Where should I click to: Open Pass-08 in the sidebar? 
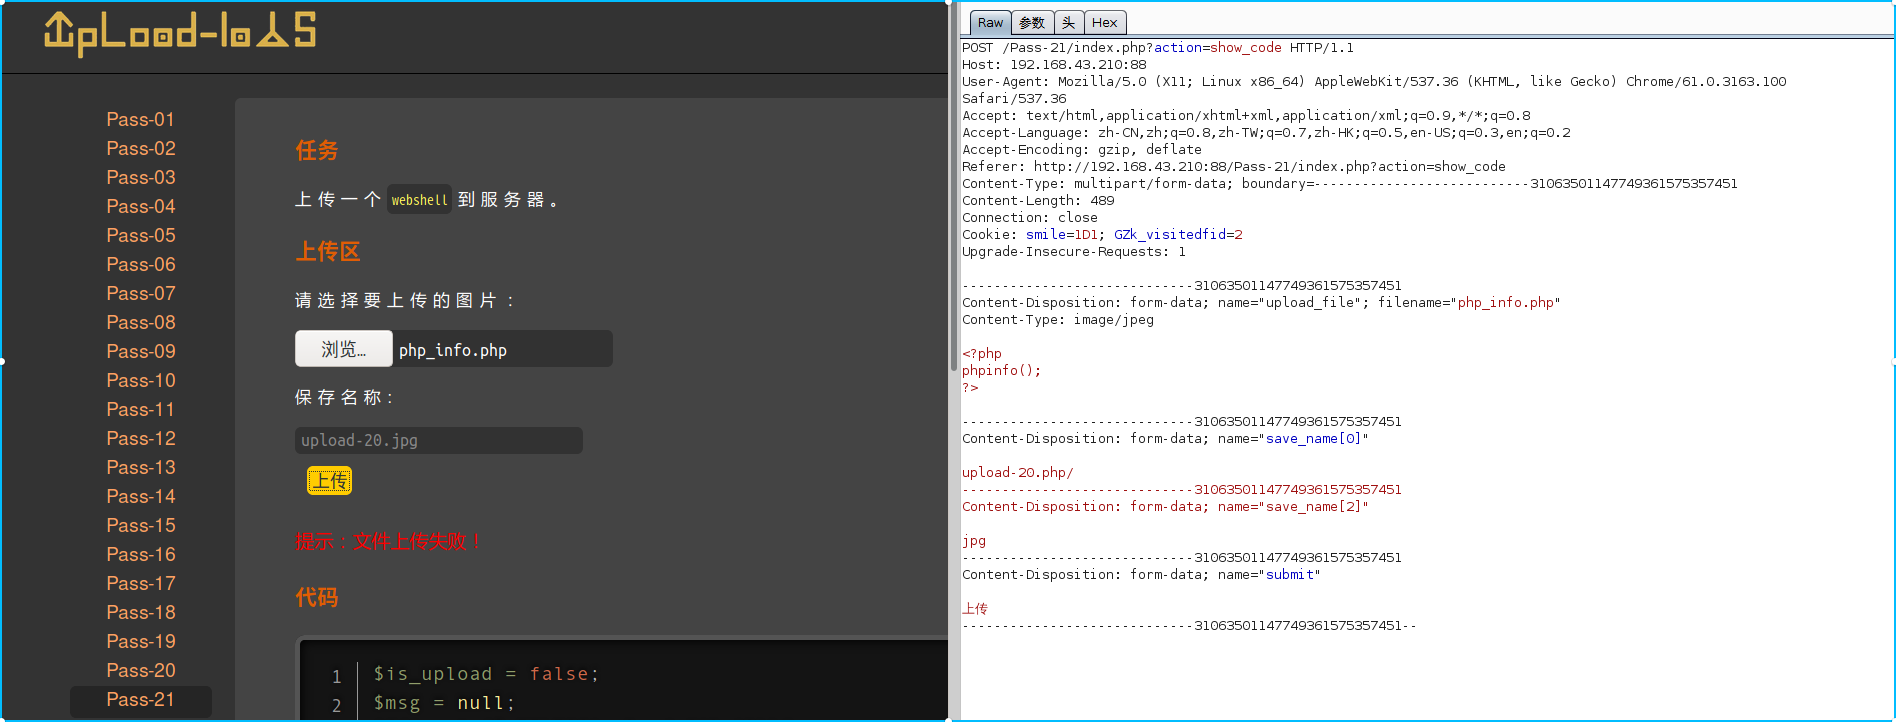[x=141, y=322]
